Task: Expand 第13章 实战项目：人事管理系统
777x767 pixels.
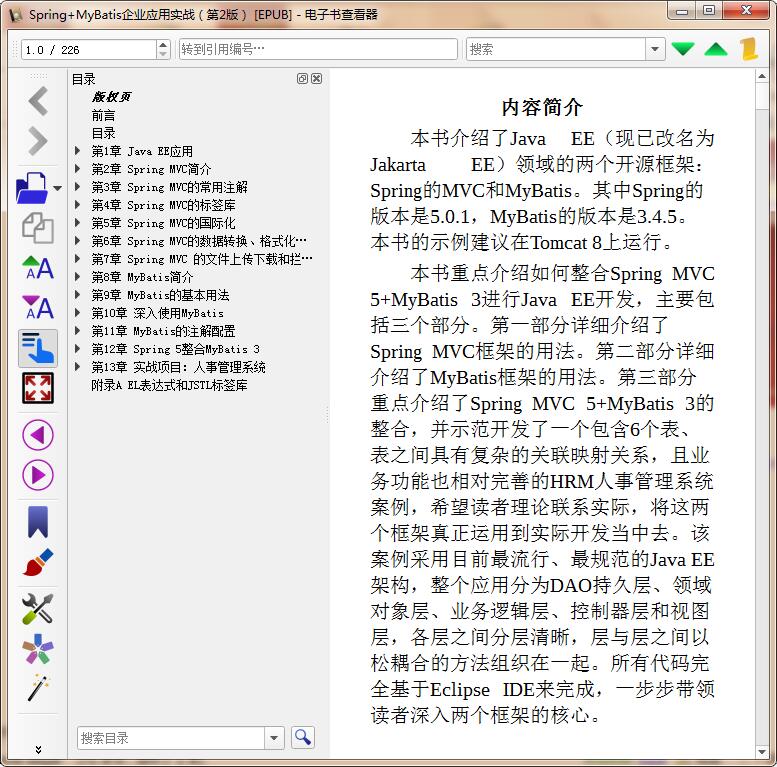Action: point(77,367)
